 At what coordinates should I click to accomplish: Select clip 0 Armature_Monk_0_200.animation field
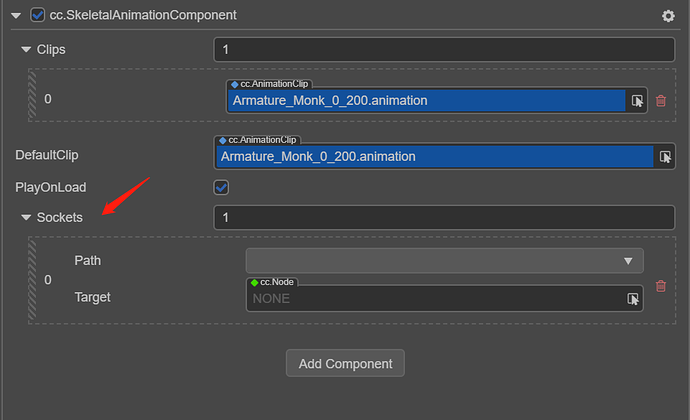coord(425,100)
